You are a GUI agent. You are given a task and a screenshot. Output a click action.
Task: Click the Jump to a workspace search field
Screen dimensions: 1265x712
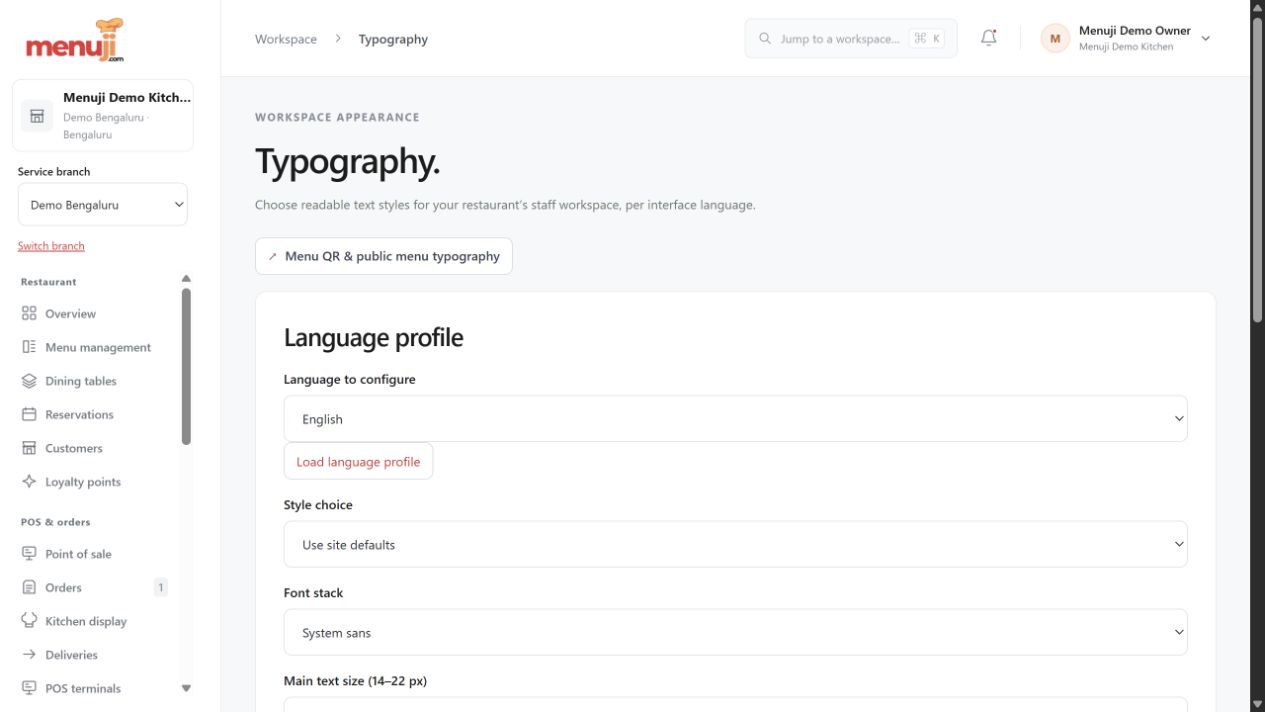pos(851,39)
